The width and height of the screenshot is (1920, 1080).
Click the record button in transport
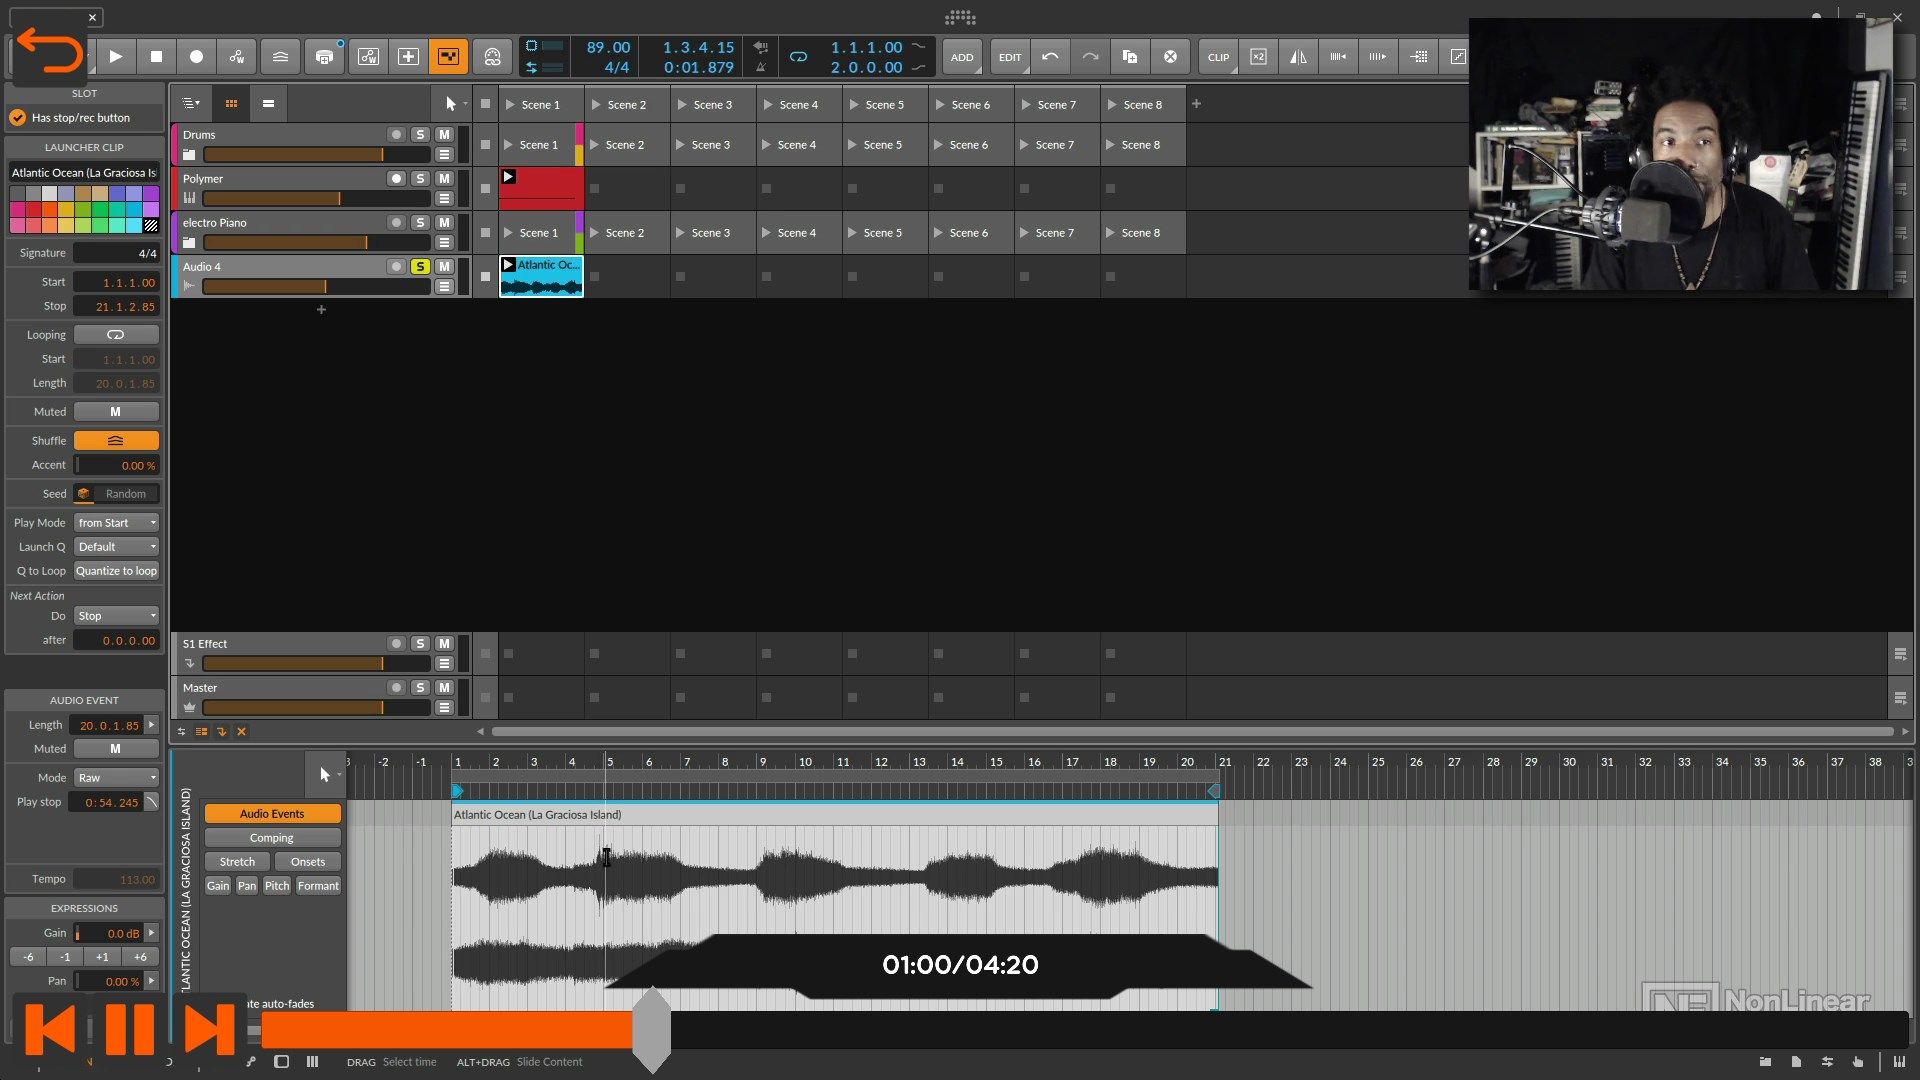[195, 55]
